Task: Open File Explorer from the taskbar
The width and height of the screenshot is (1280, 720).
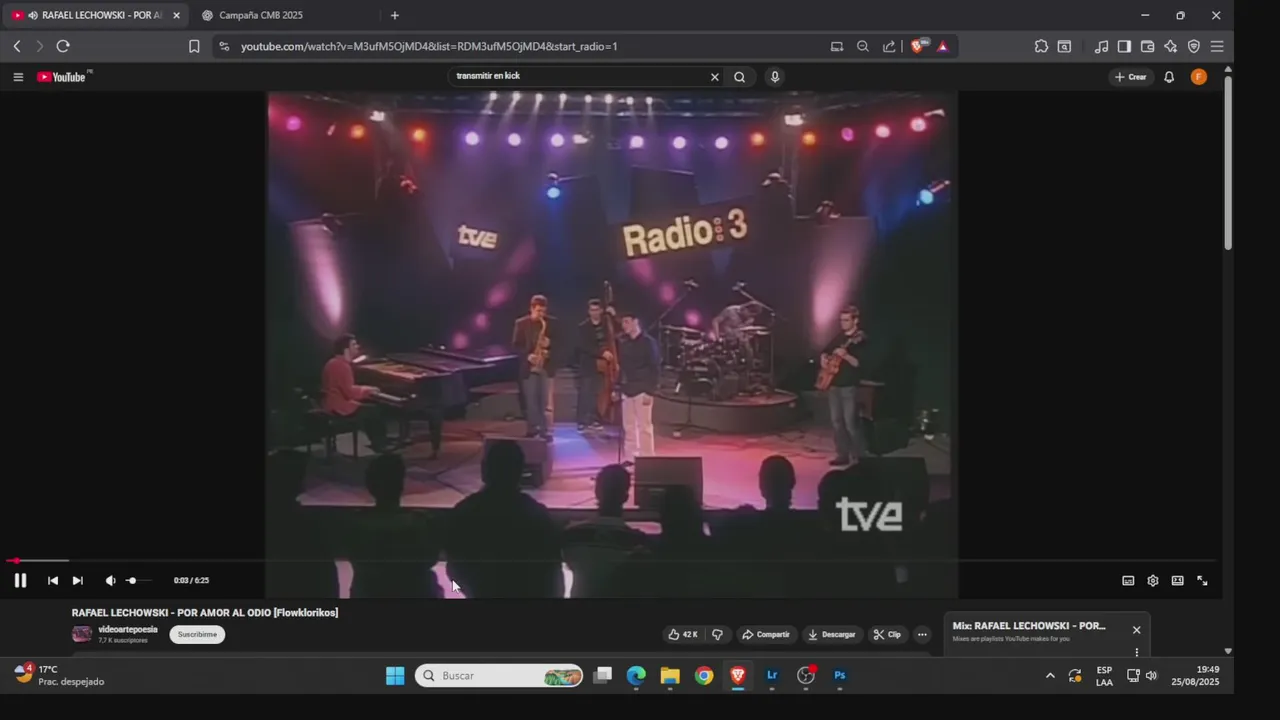Action: pyautogui.click(x=670, y=676)
